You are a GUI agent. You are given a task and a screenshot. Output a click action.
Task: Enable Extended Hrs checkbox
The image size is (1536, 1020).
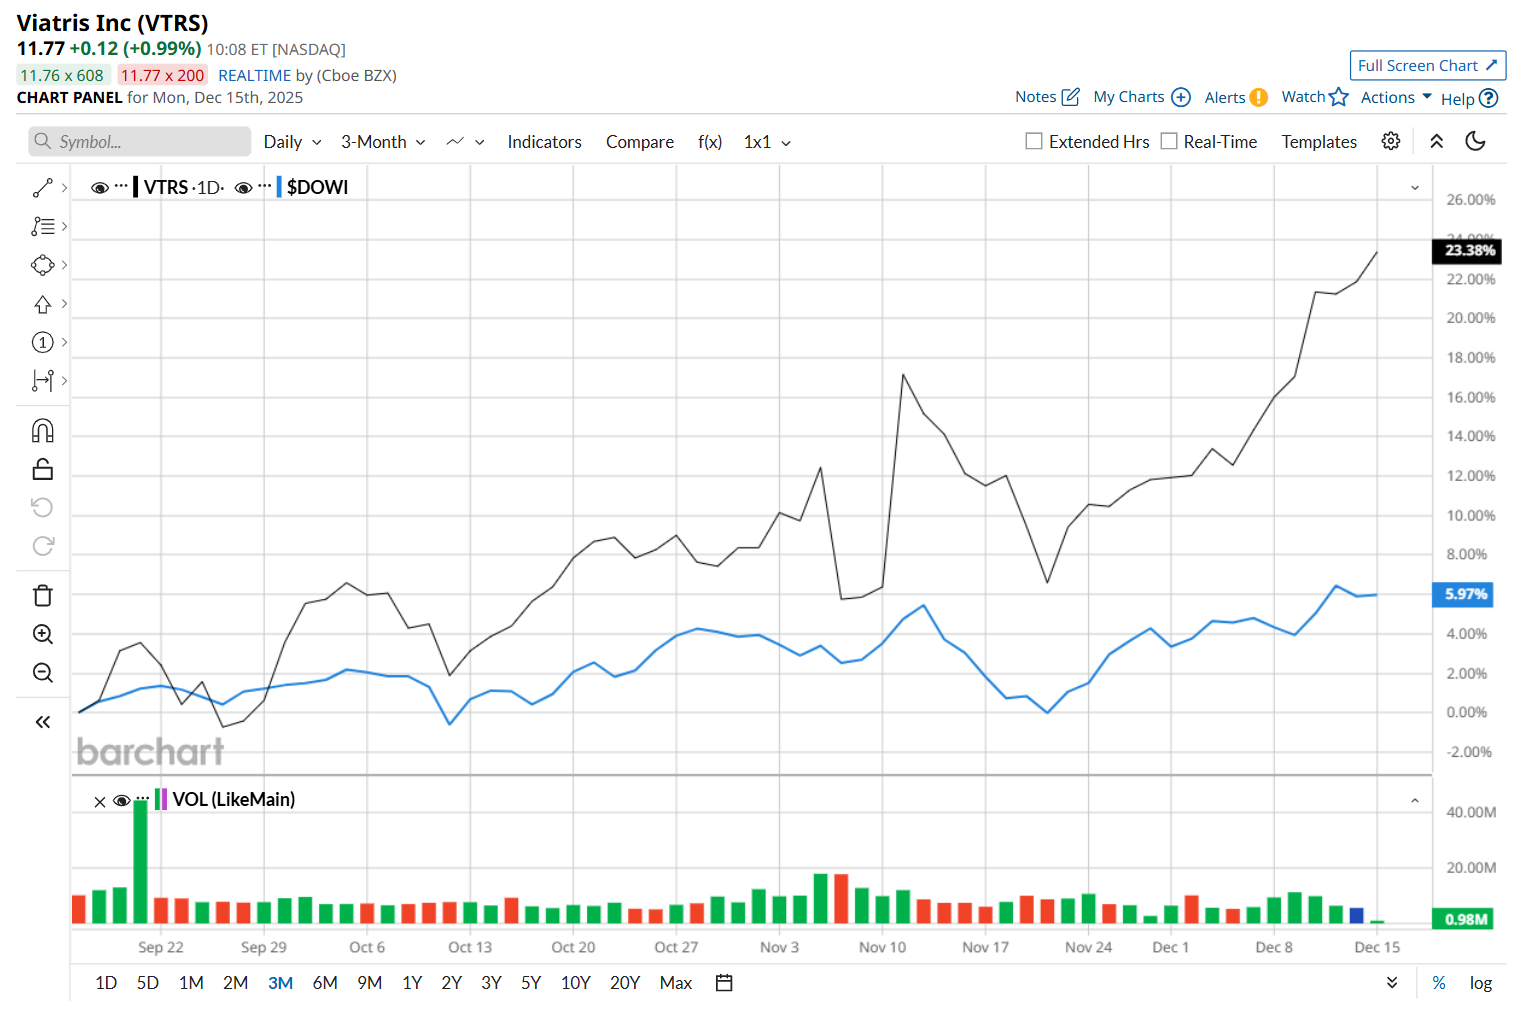pos(1034,141)
